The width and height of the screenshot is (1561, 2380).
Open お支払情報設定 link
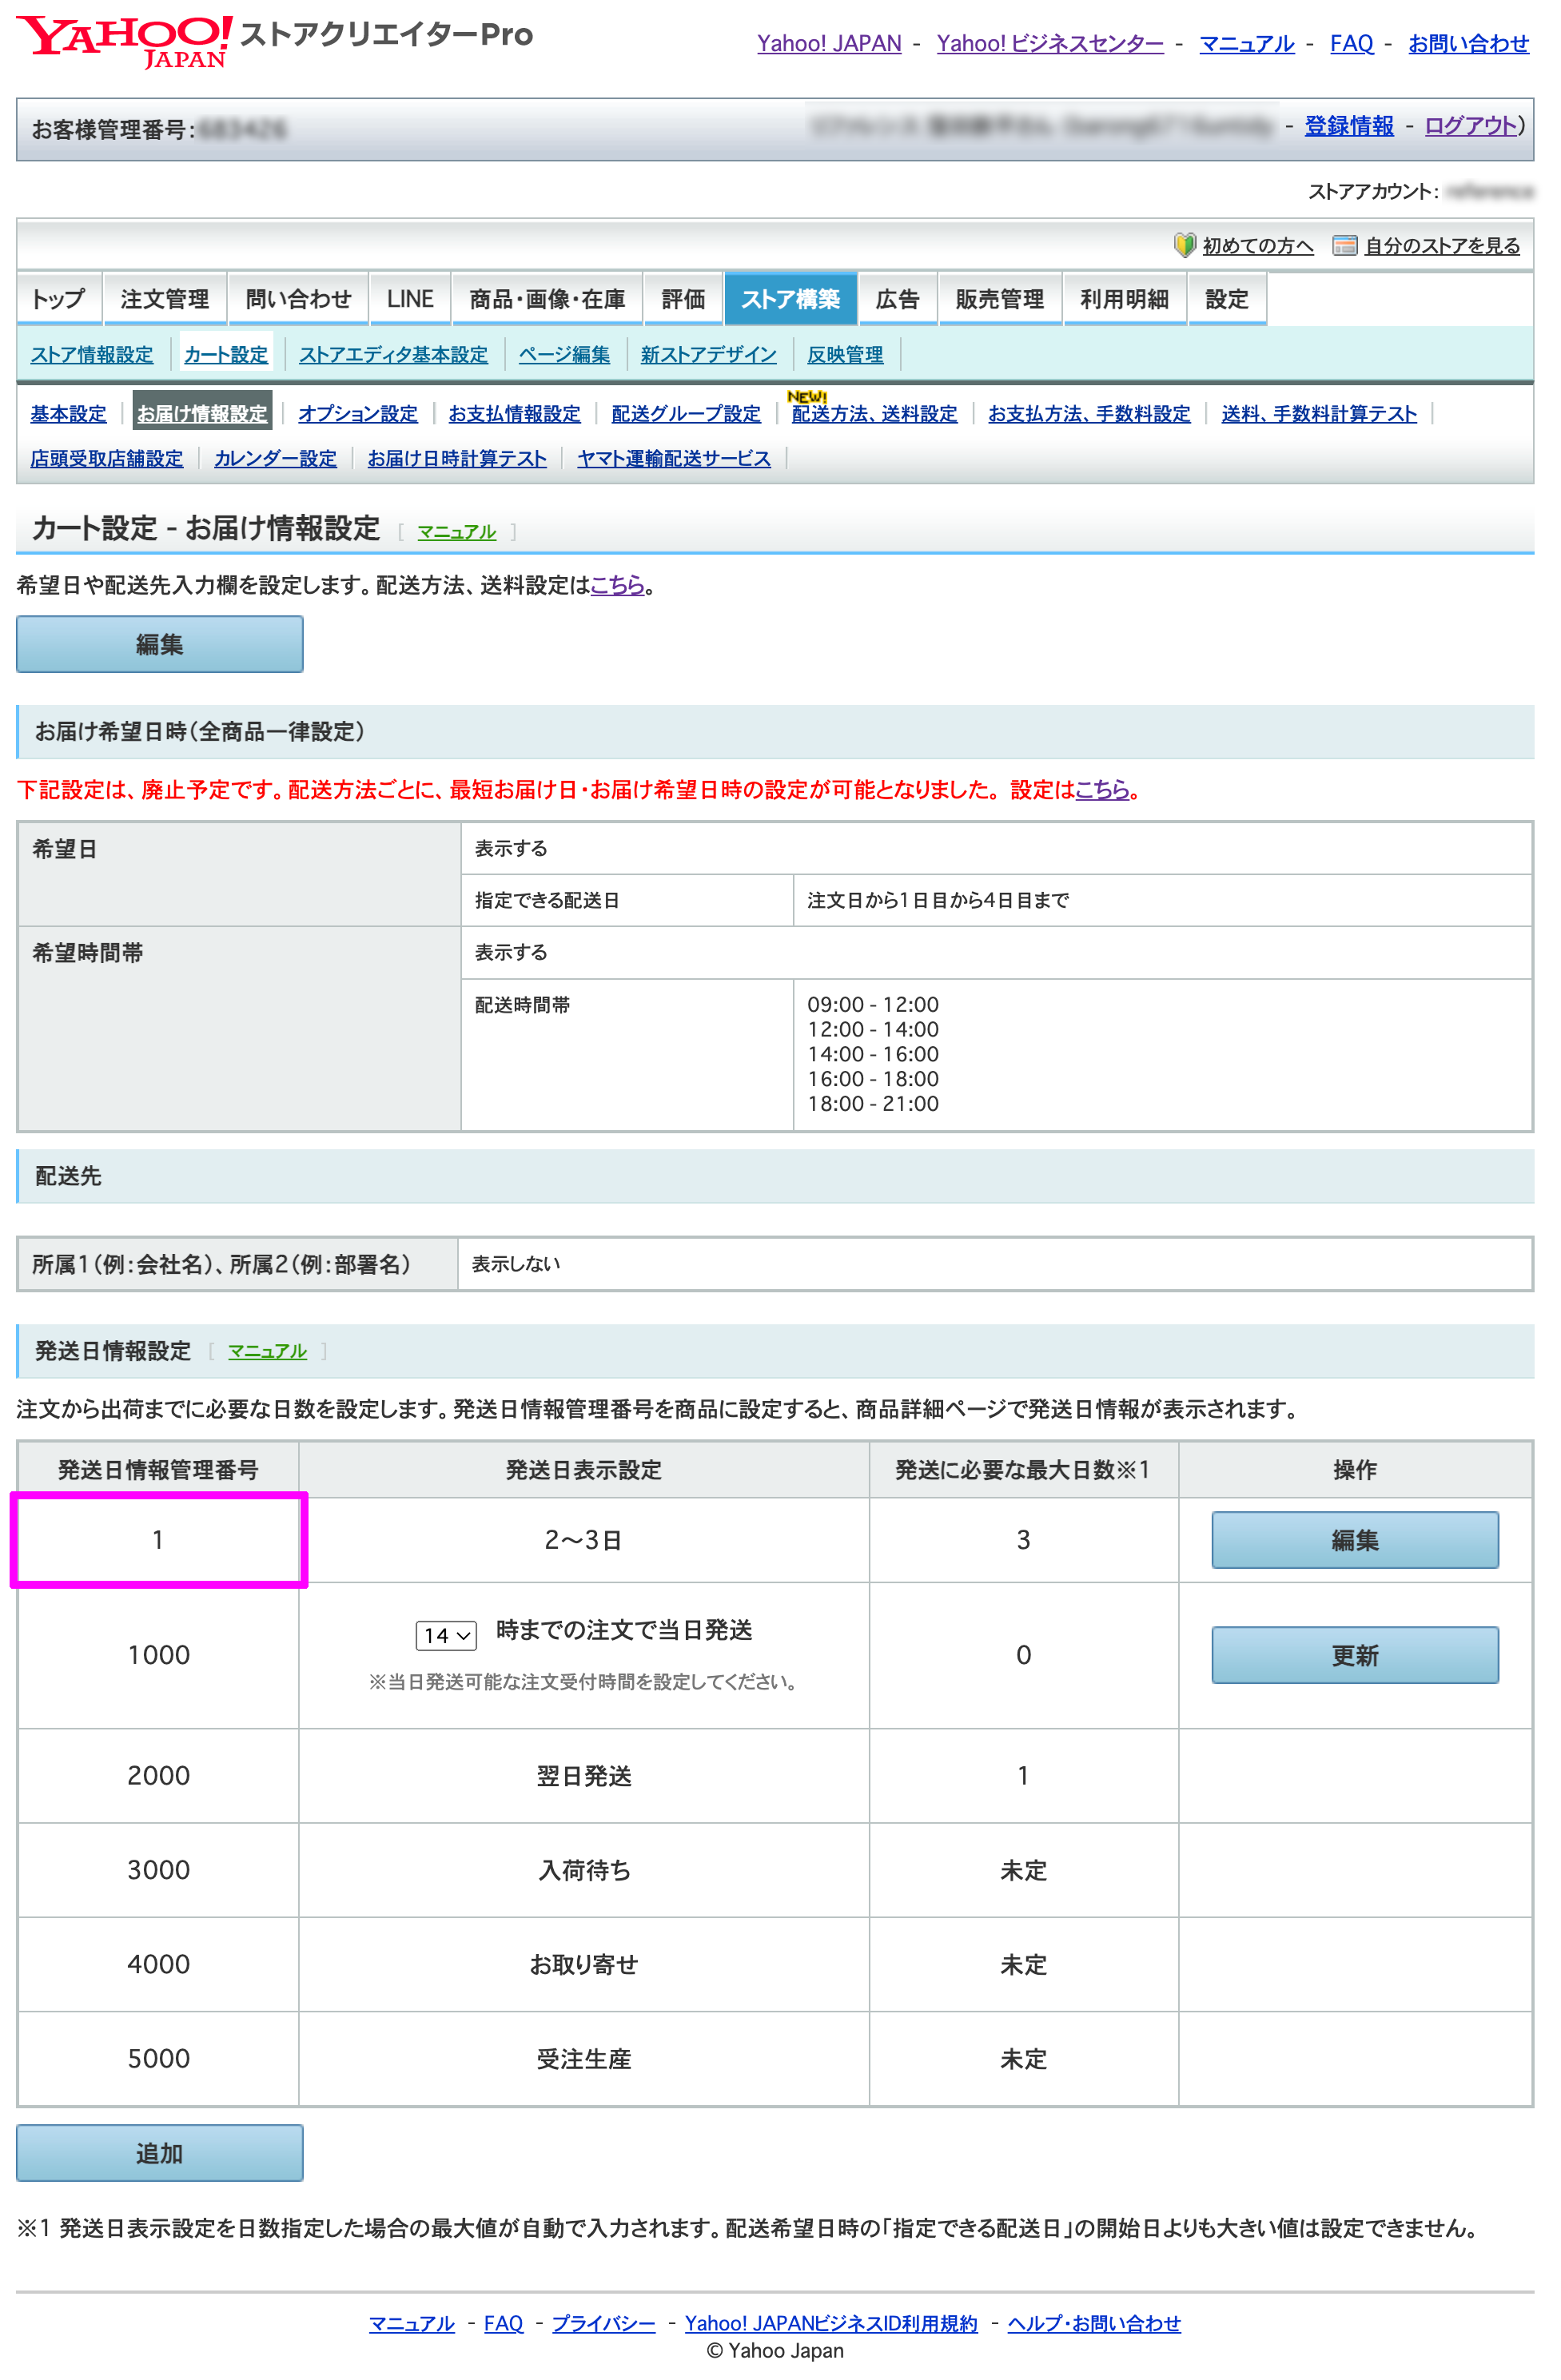click(514, 414)
